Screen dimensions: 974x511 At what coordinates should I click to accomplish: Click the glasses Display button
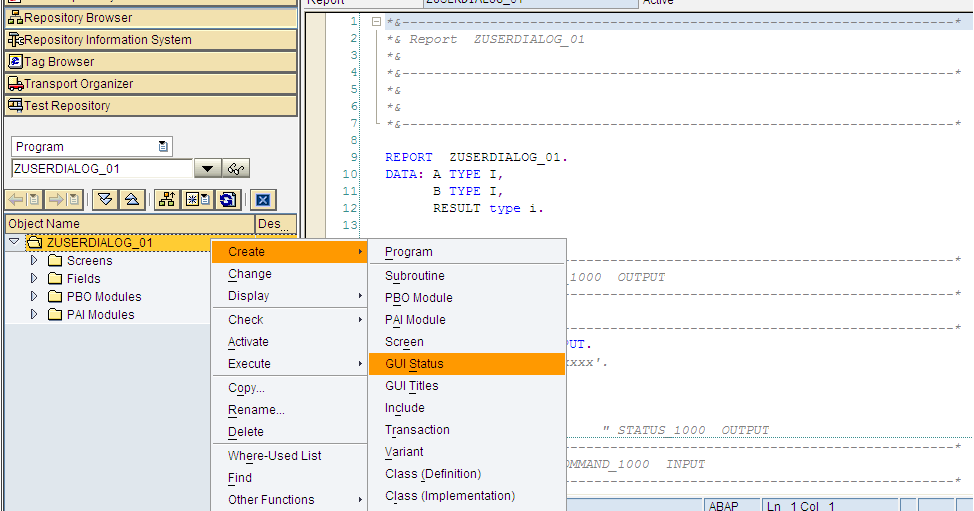click(x=236, y=168)
